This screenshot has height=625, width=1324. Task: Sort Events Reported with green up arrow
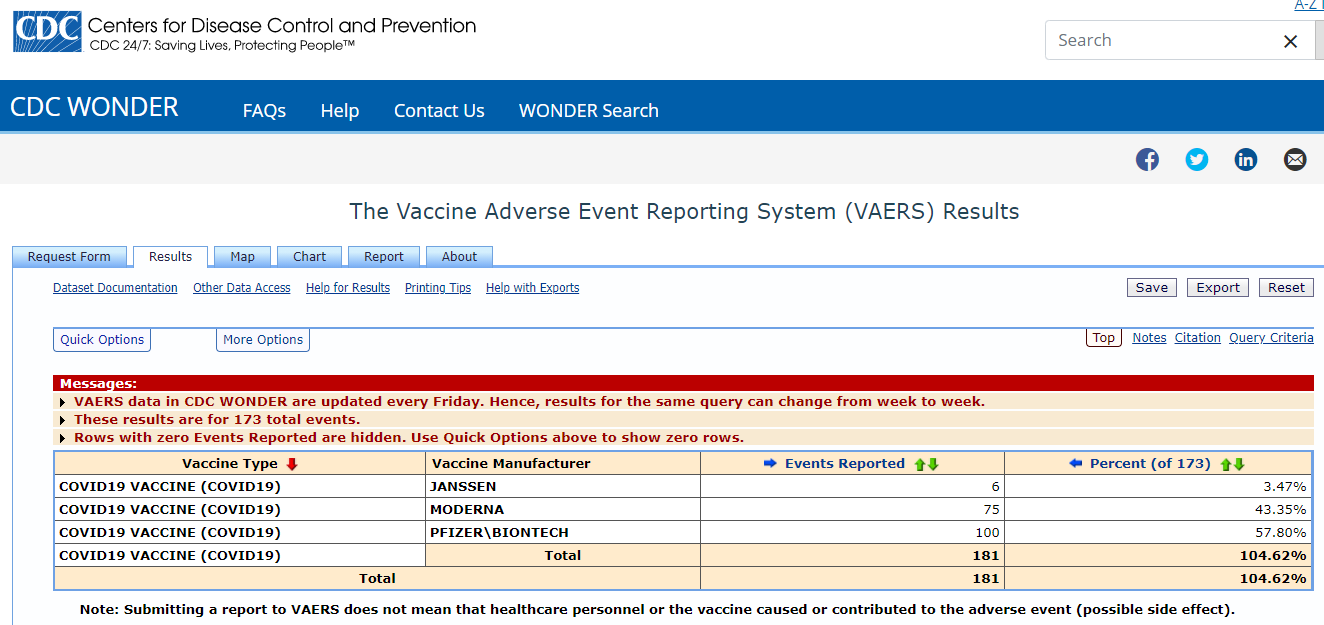click(920, 464)
